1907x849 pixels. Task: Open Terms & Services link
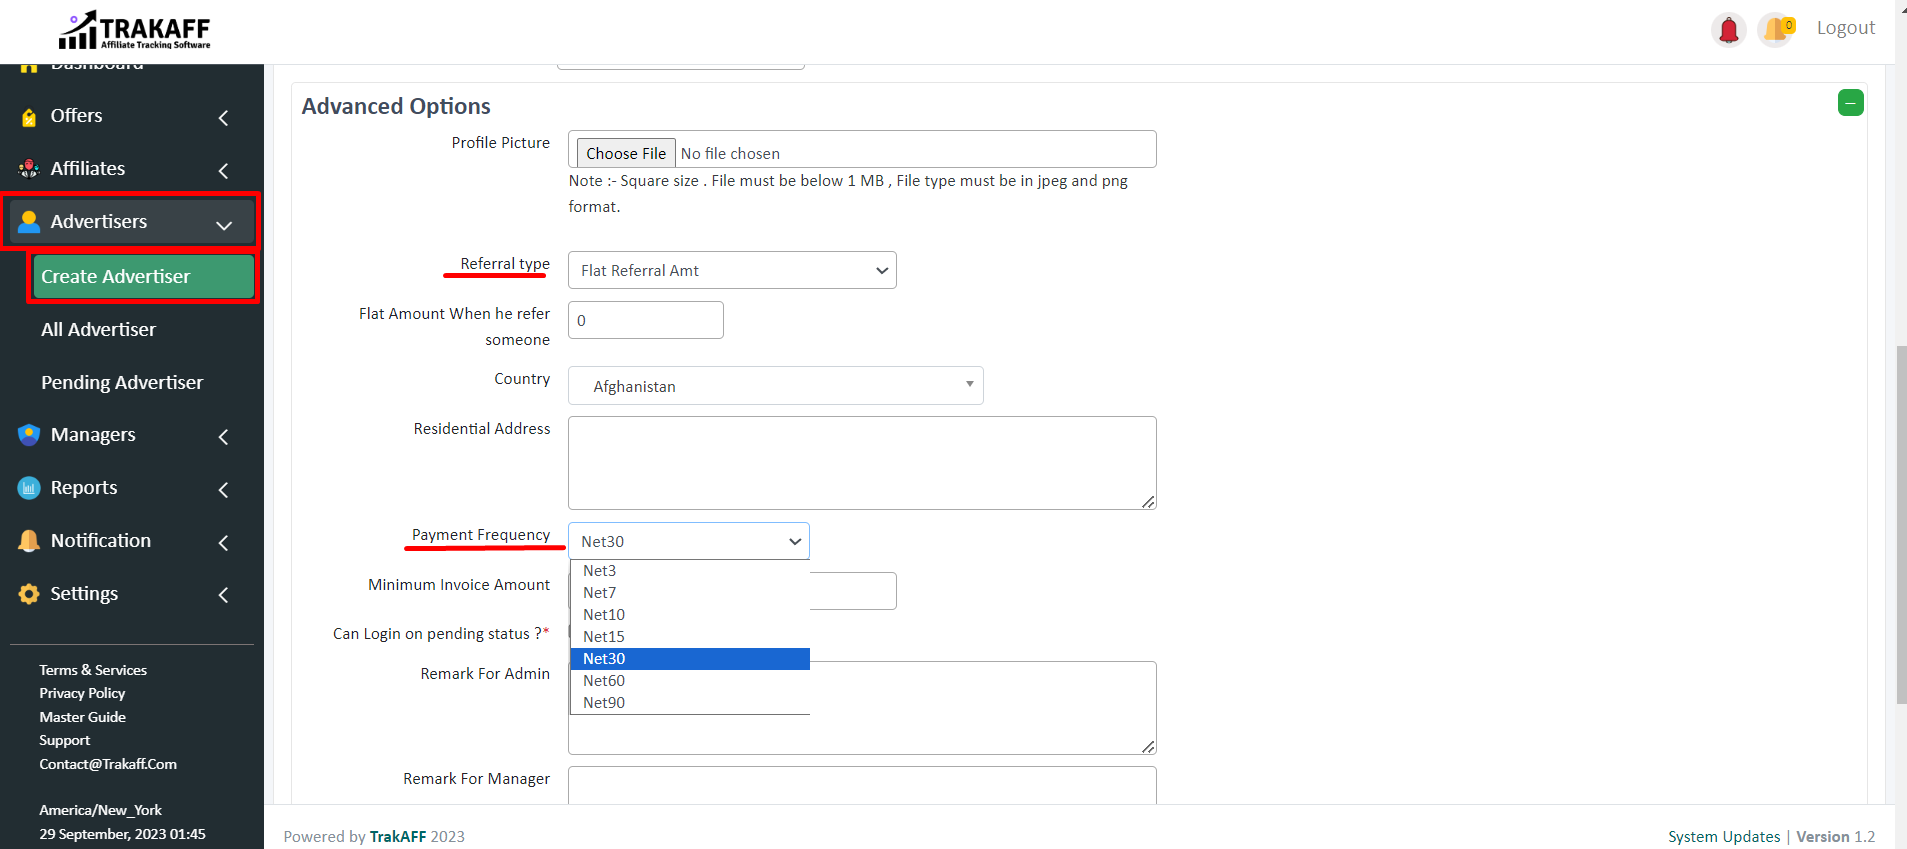93,670
